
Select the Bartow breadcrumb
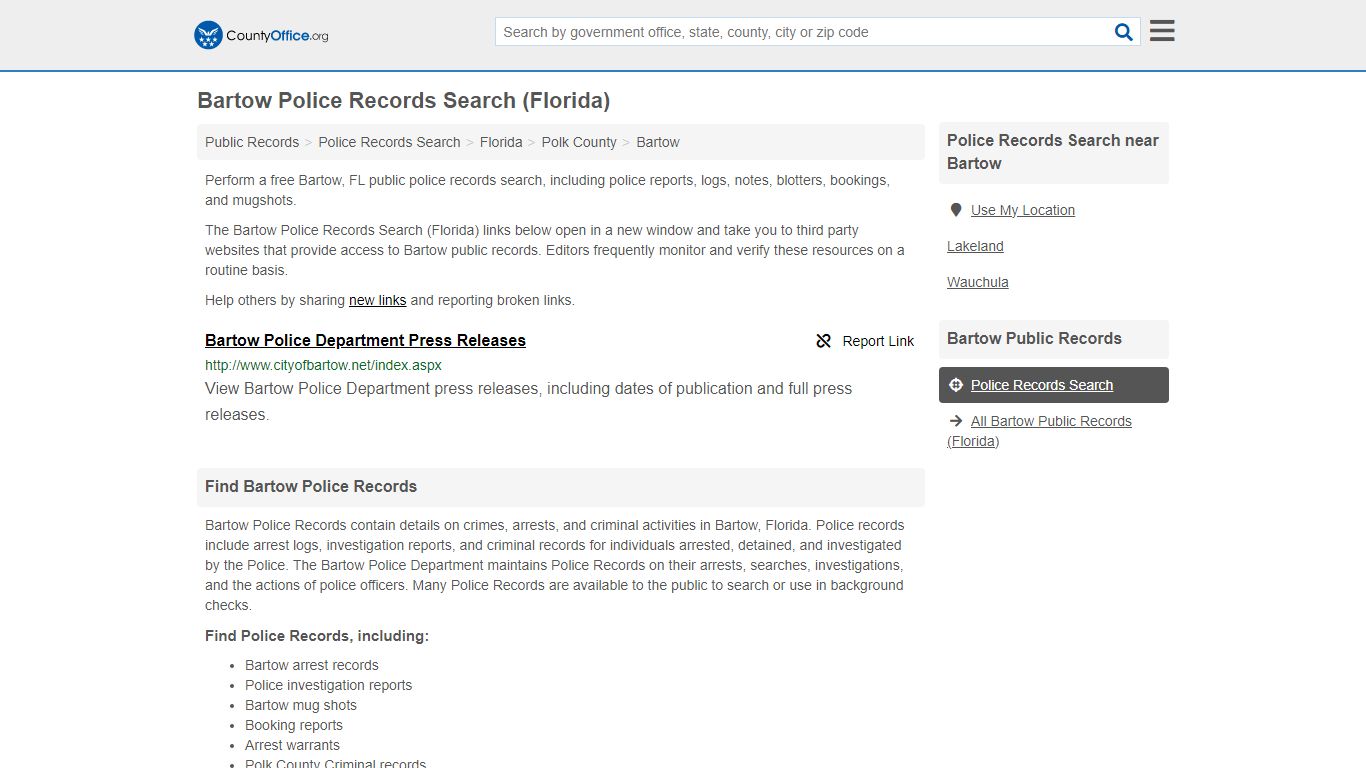point(658,142)
